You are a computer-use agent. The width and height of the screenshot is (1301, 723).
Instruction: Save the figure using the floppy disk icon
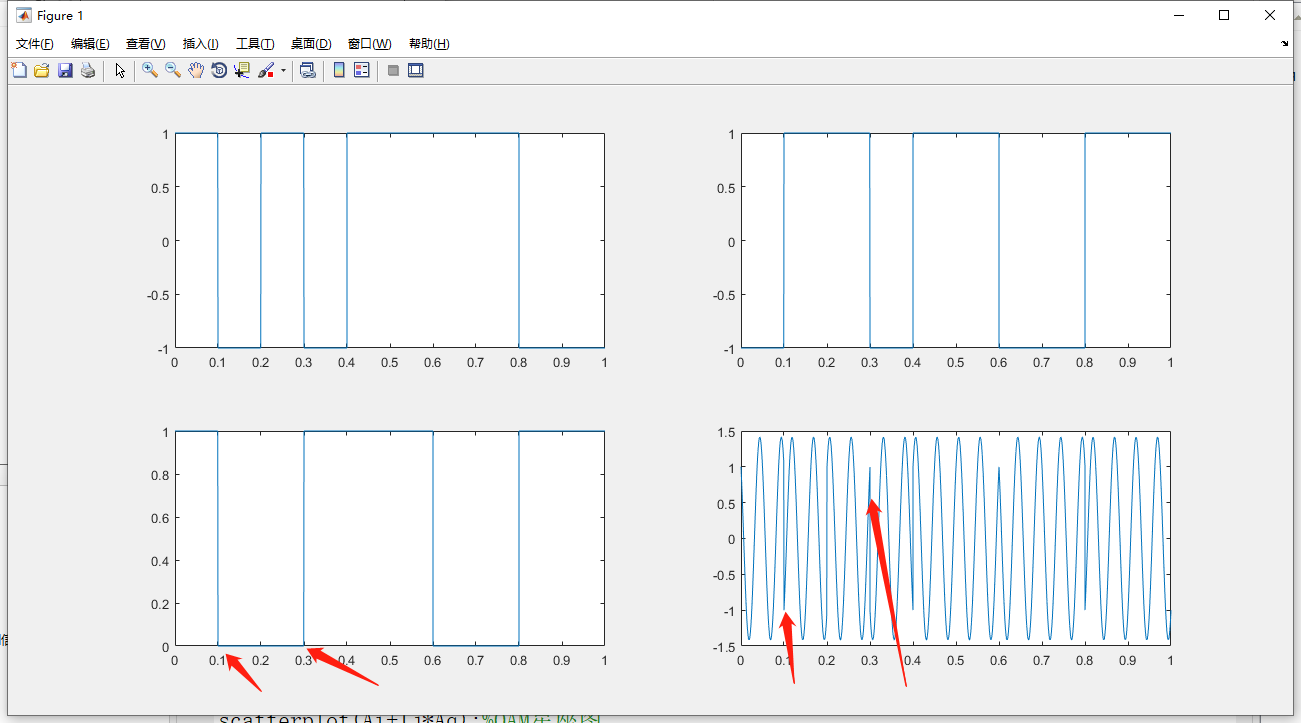(x=65, y=70)
